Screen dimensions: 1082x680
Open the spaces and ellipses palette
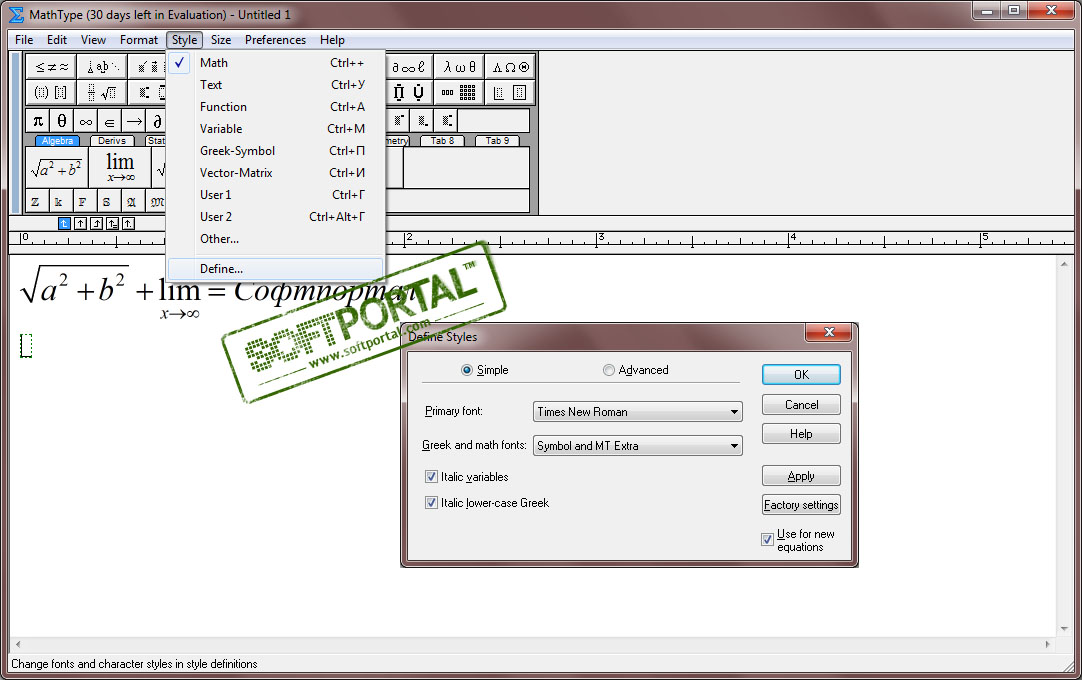[x=102, y=67]
